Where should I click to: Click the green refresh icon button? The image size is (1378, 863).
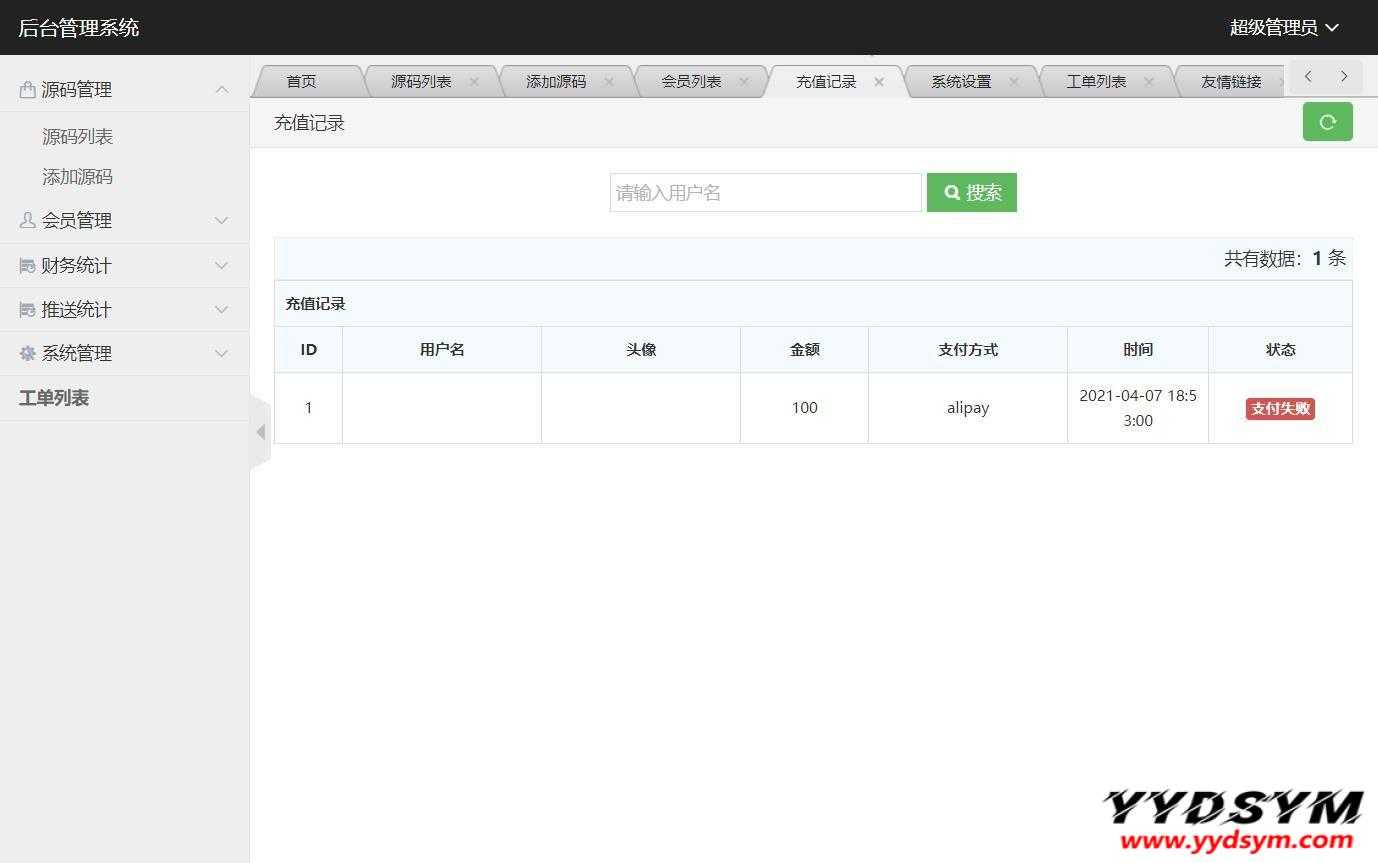(1327, 122)
